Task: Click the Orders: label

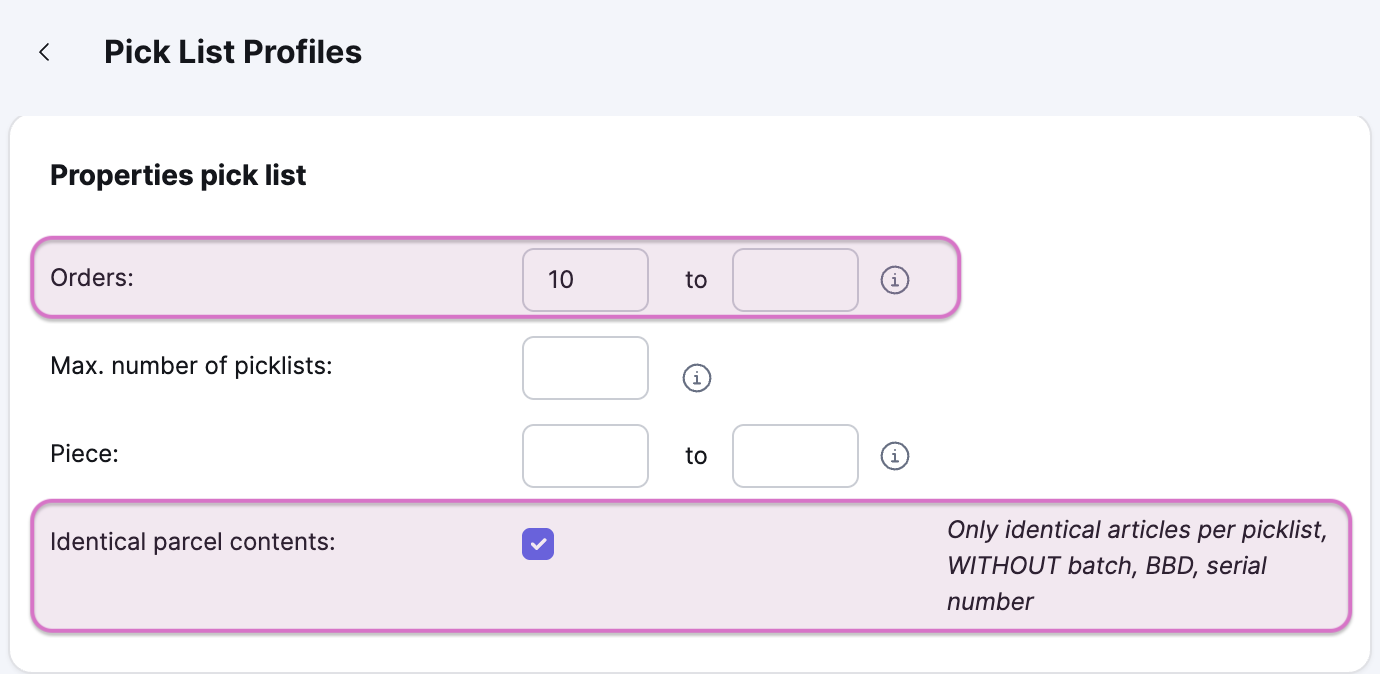Action: tap(92, 278)
